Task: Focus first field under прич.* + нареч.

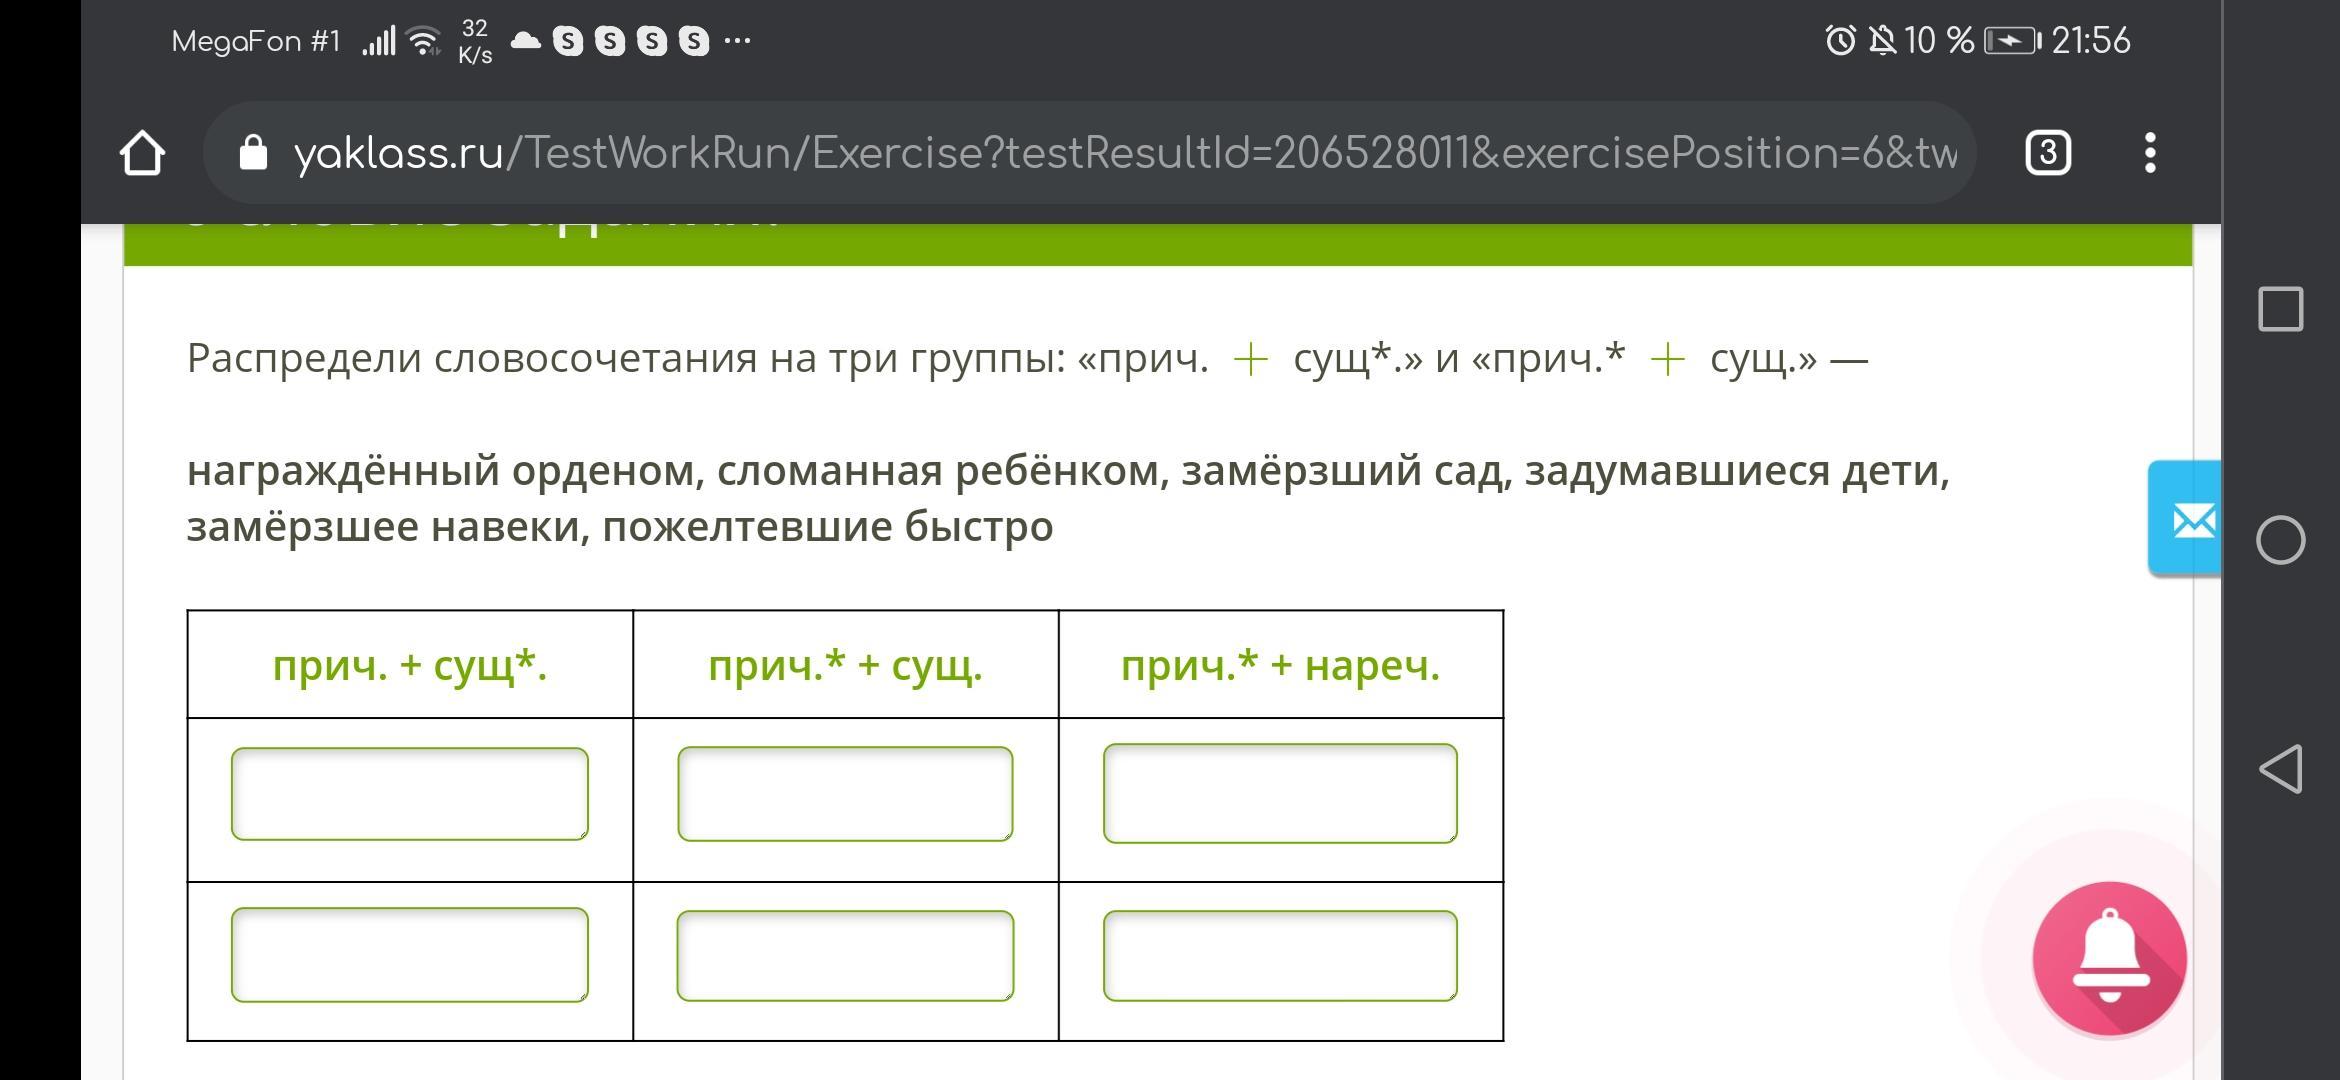Action: coord(1280,793)
